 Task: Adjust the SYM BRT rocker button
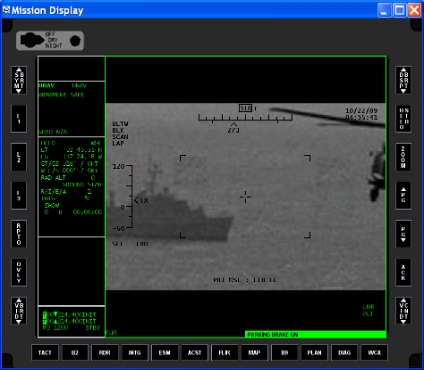19,80
